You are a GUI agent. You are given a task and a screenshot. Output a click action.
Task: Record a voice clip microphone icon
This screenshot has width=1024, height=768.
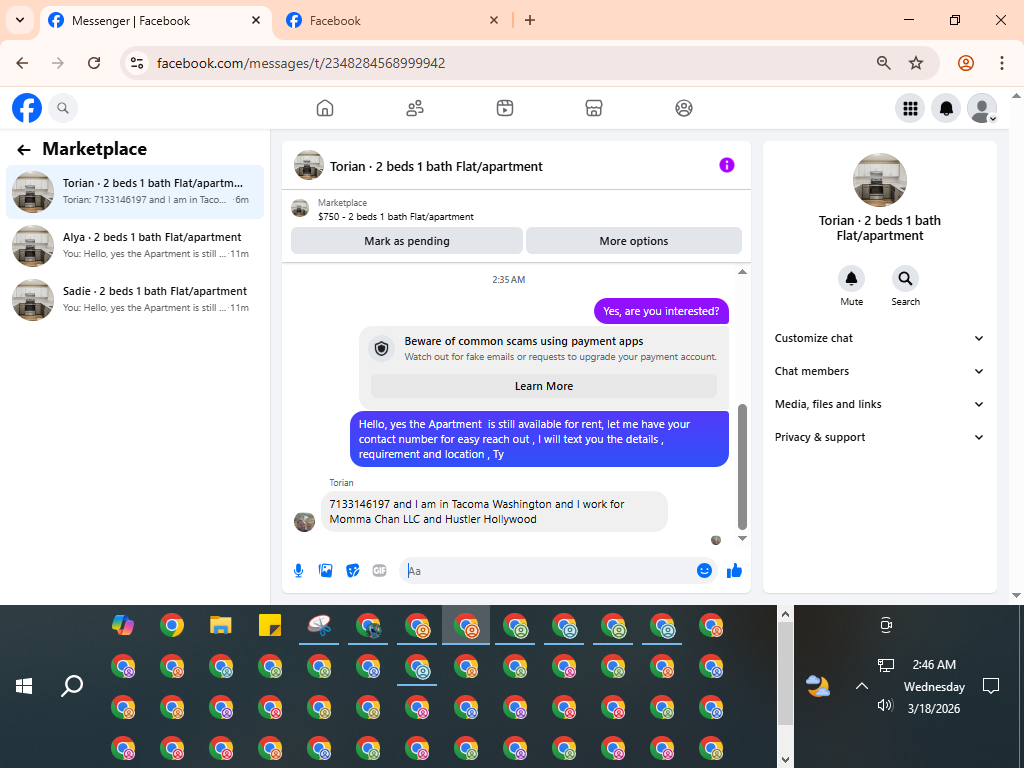click(x=298, y=571)
